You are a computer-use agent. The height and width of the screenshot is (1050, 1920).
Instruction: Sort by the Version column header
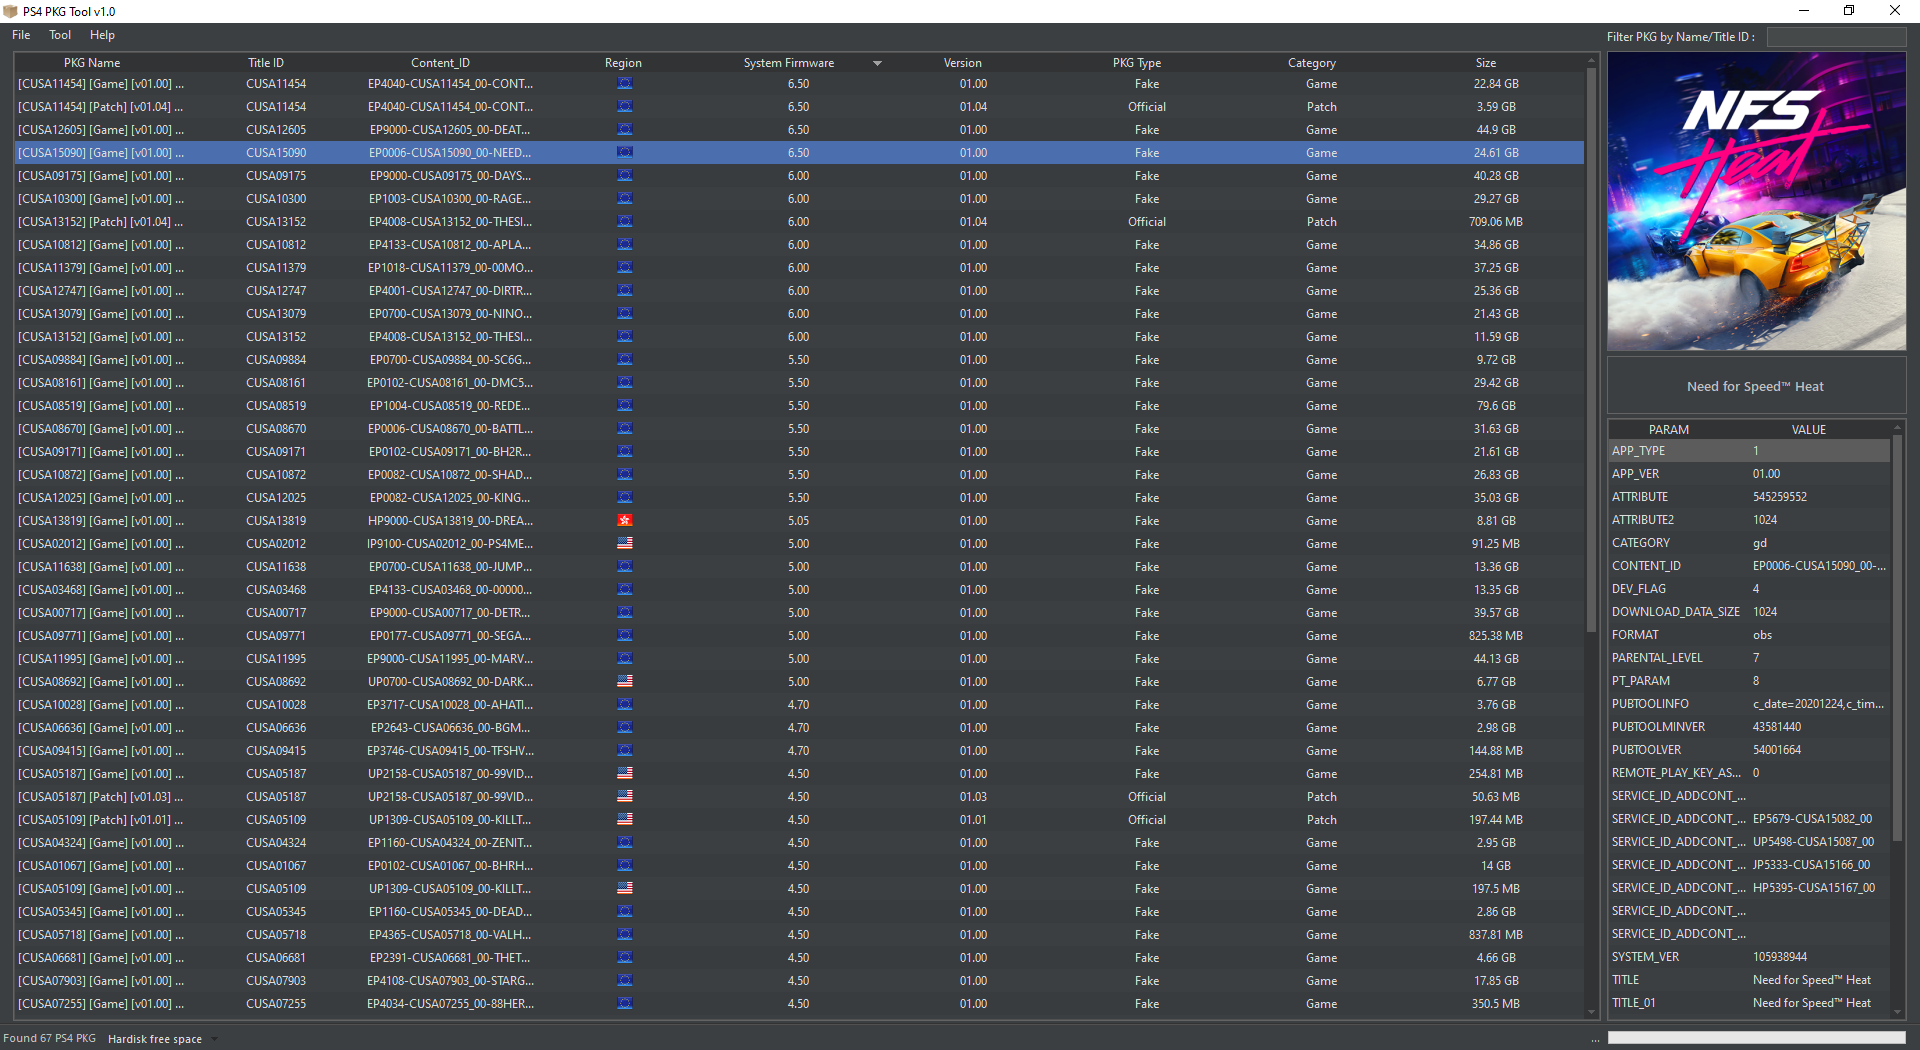coord(963,63)
